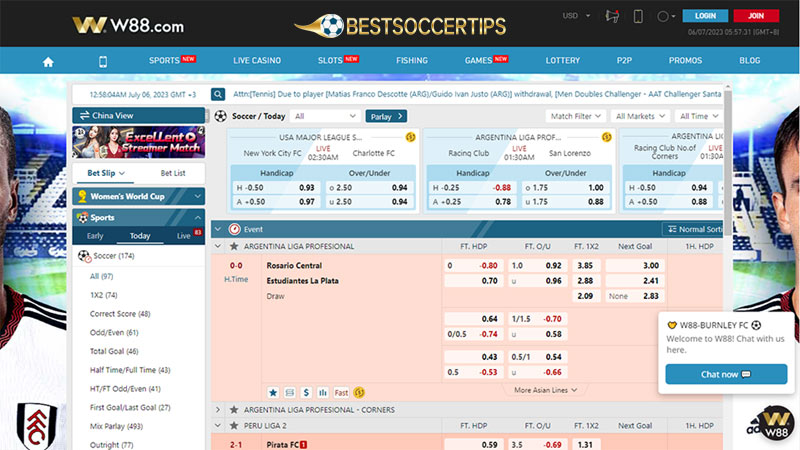Click the LOGIN button
Image resolution: width=800 pixels, height=450 pixels.
coord(705,16)
